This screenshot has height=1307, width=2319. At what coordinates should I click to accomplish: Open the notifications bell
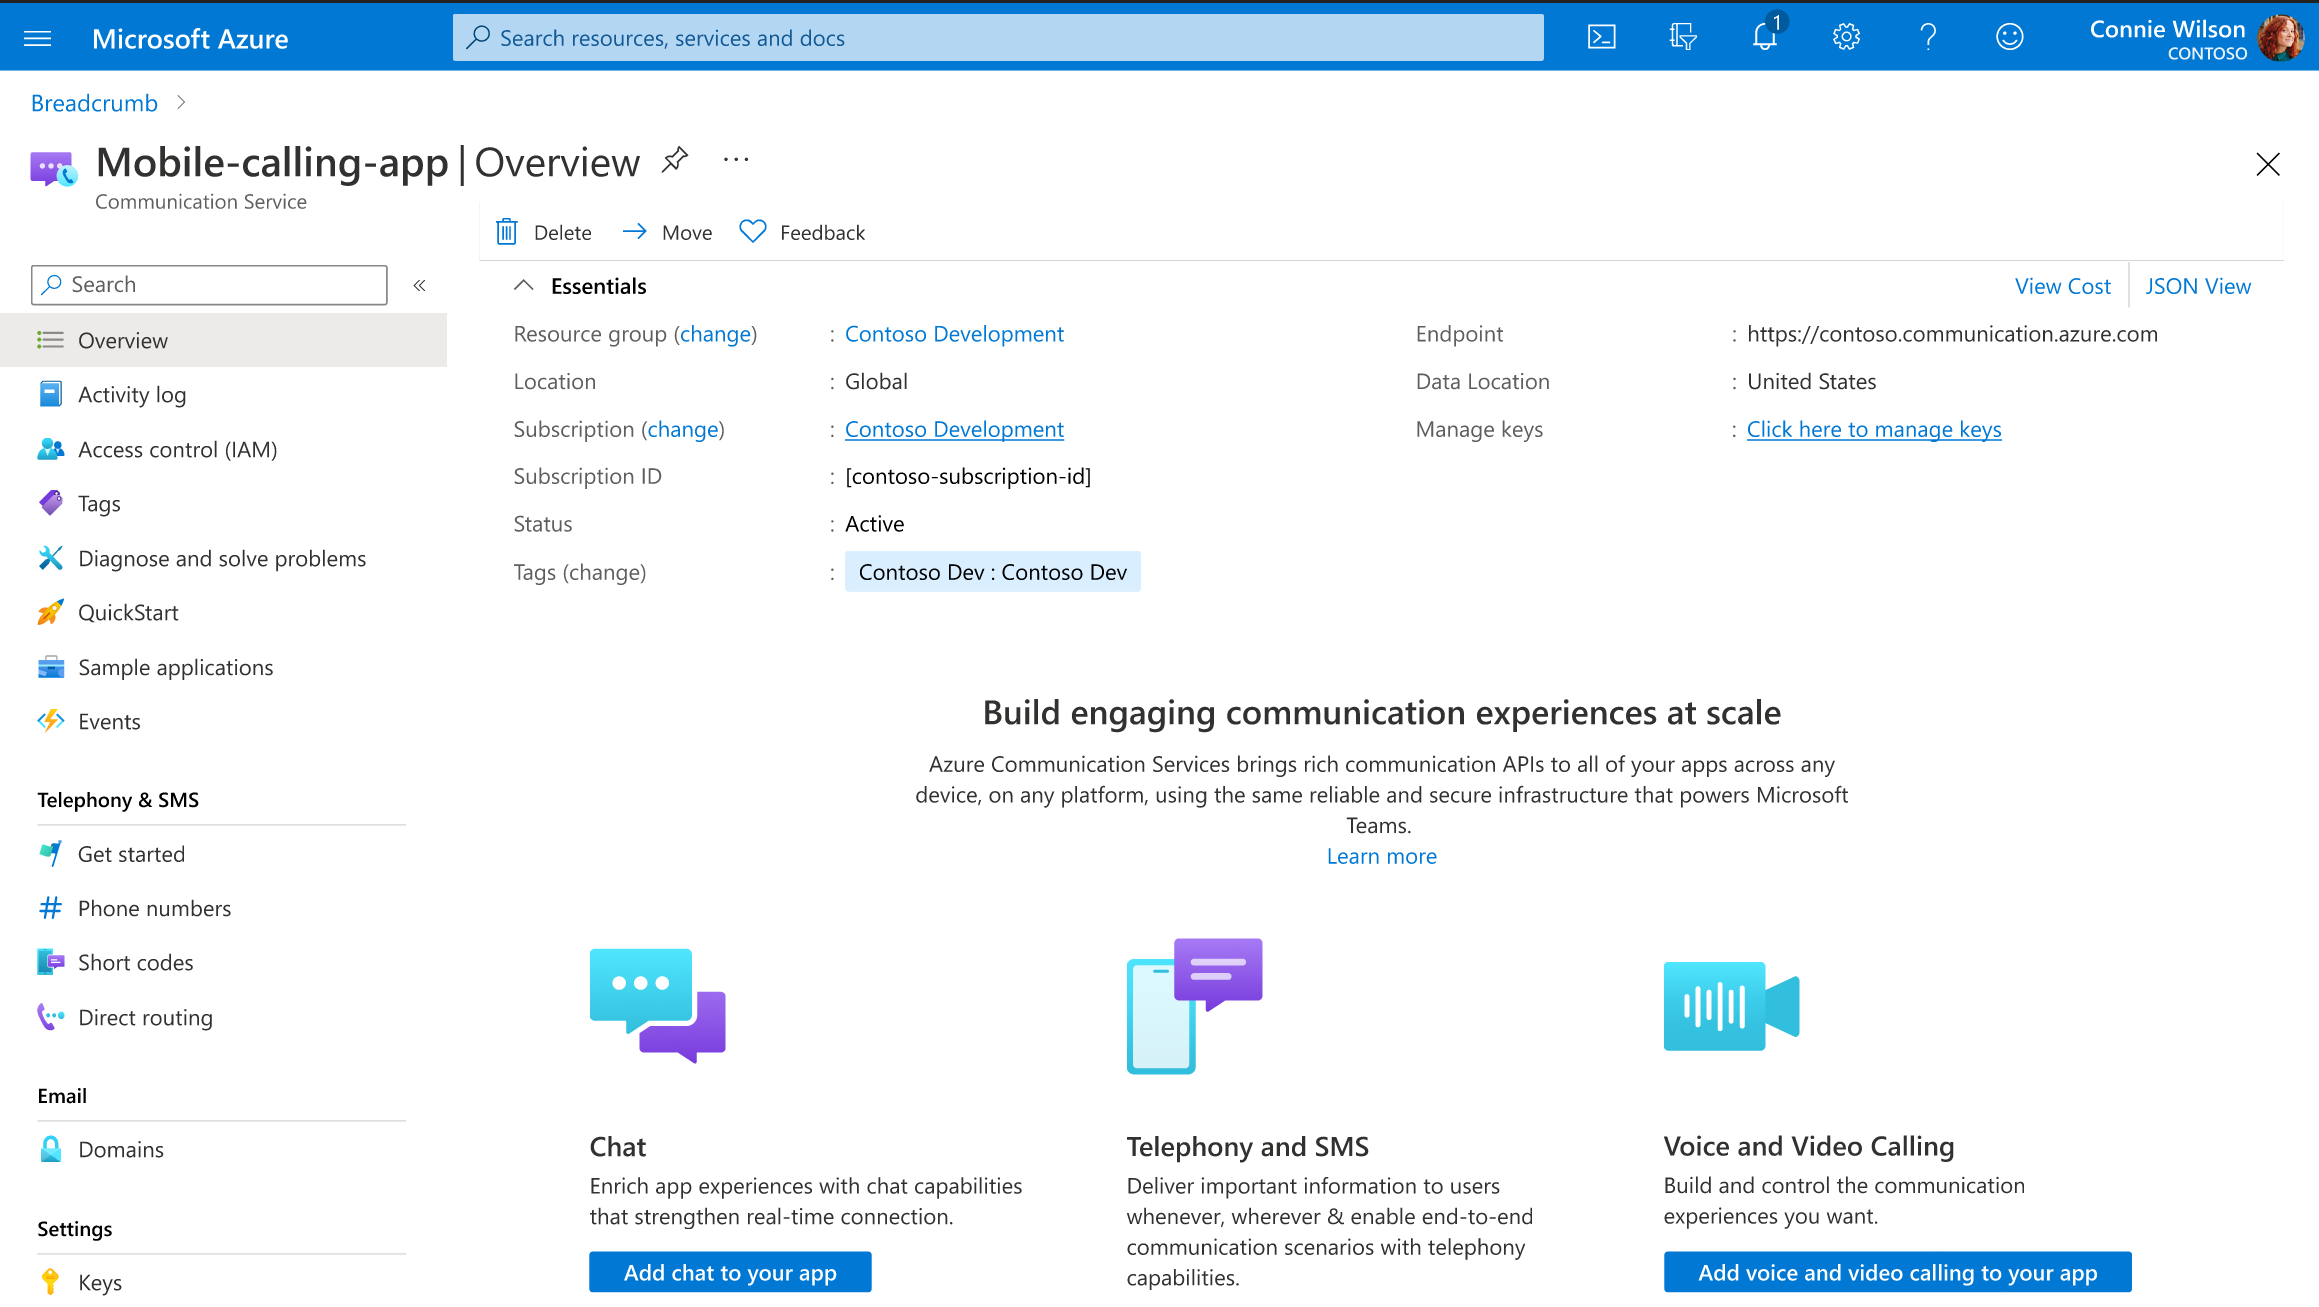coord(1765,38)
